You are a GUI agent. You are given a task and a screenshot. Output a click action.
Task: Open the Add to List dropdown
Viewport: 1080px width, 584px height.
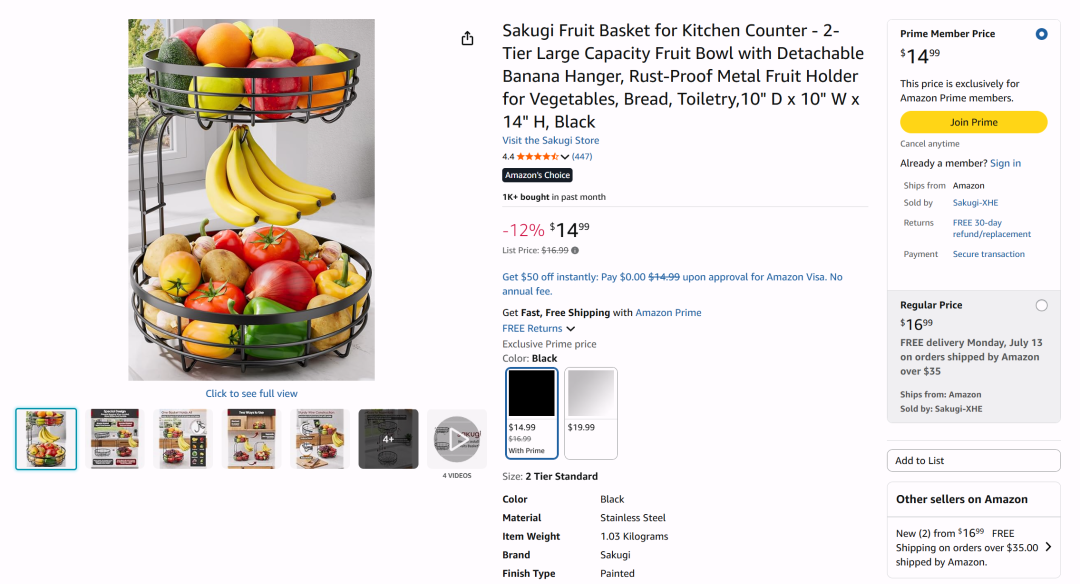pyautogui.click(x=973, y=461)
